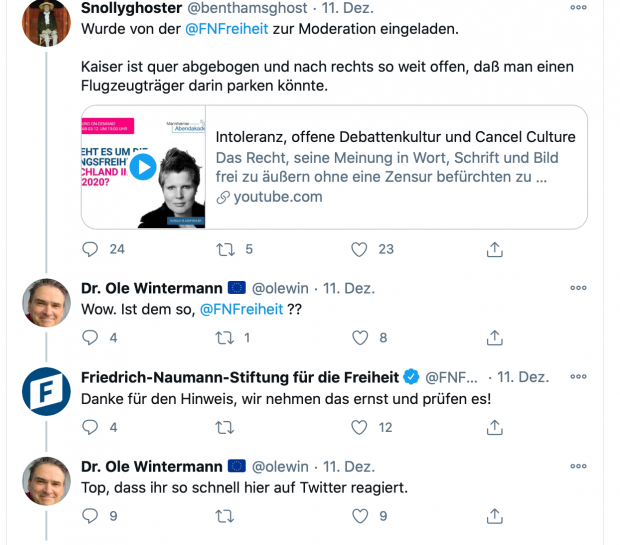
Task: Reply to the Snollyghoster tweet
Action: [91, 249]
